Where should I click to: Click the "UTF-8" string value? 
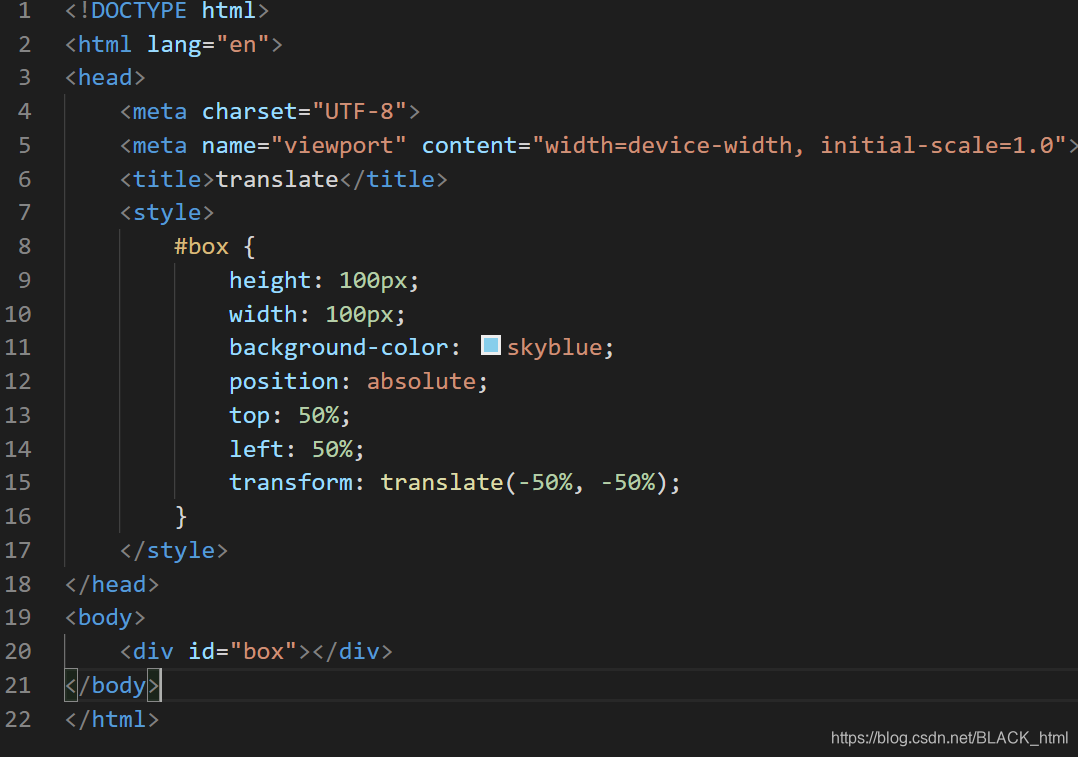(x=360, y=111)
